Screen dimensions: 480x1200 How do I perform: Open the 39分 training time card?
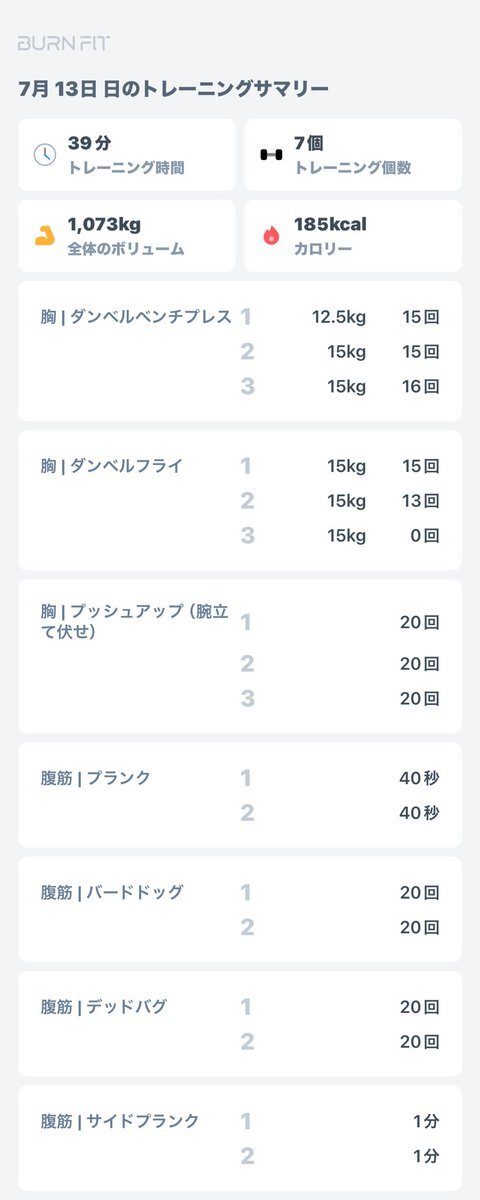pyautogui.click(x=126, y=155)
